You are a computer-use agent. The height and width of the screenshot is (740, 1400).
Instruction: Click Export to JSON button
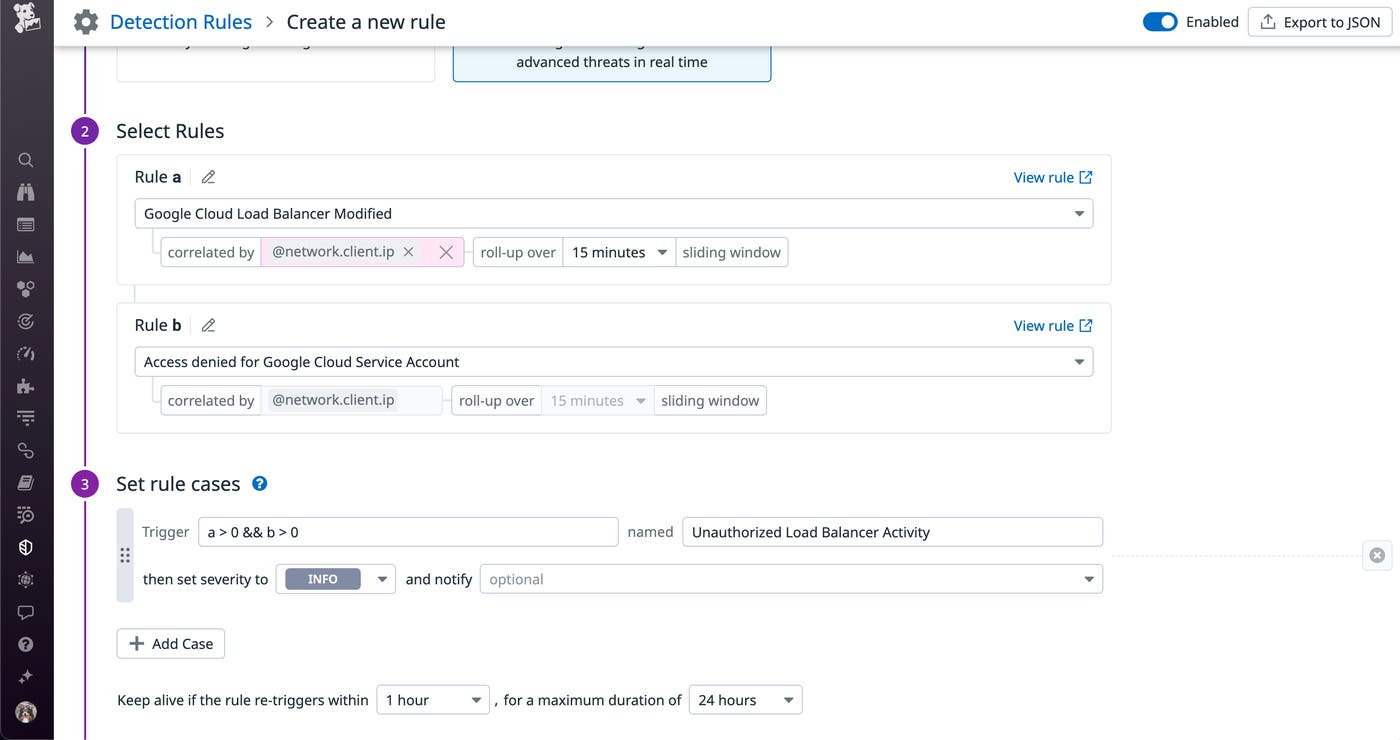(1320, 22)
